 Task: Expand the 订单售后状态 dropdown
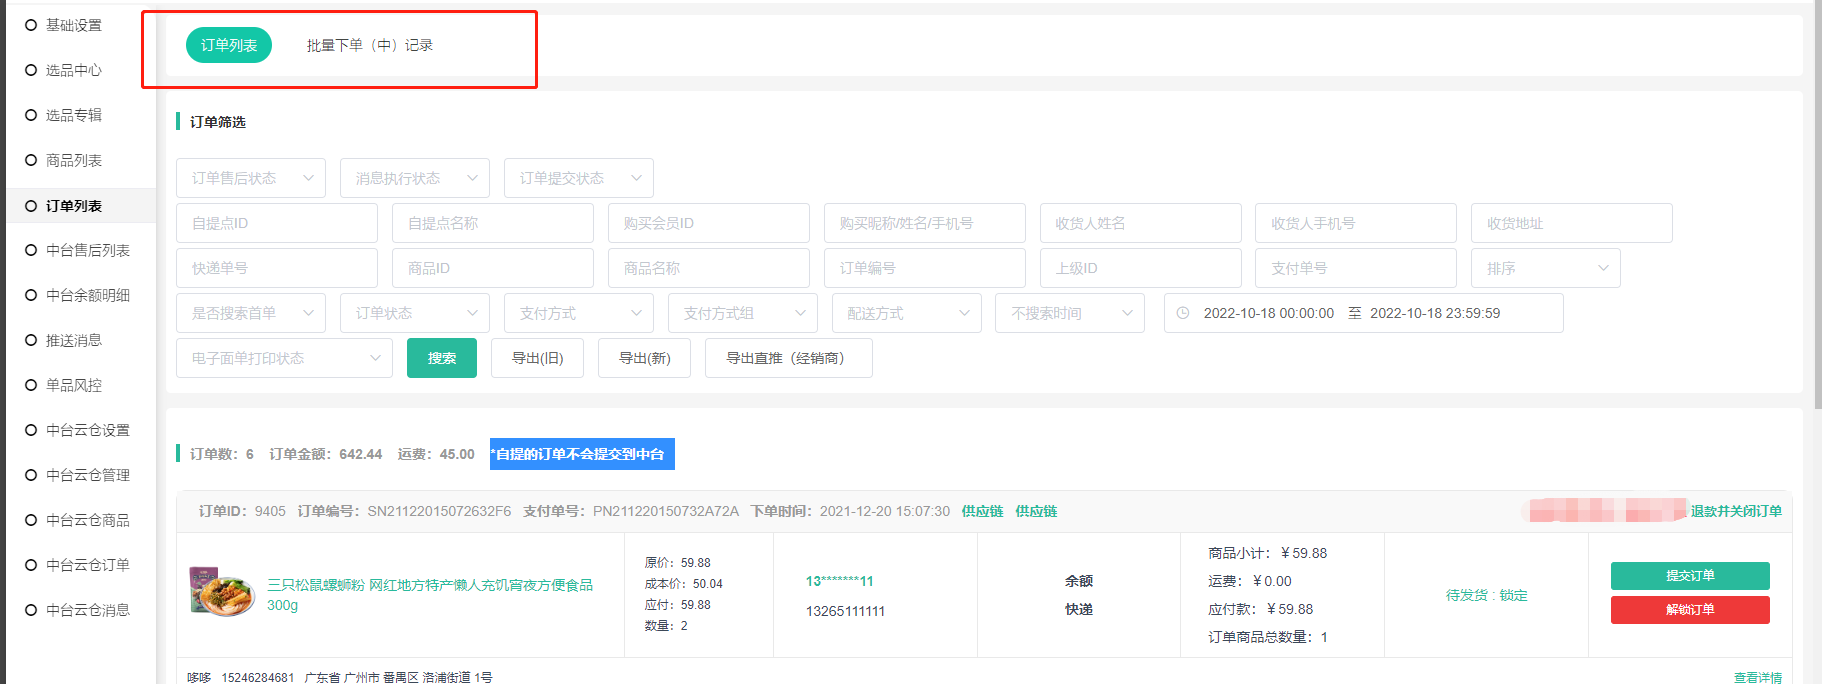click(x=251, y=178)
